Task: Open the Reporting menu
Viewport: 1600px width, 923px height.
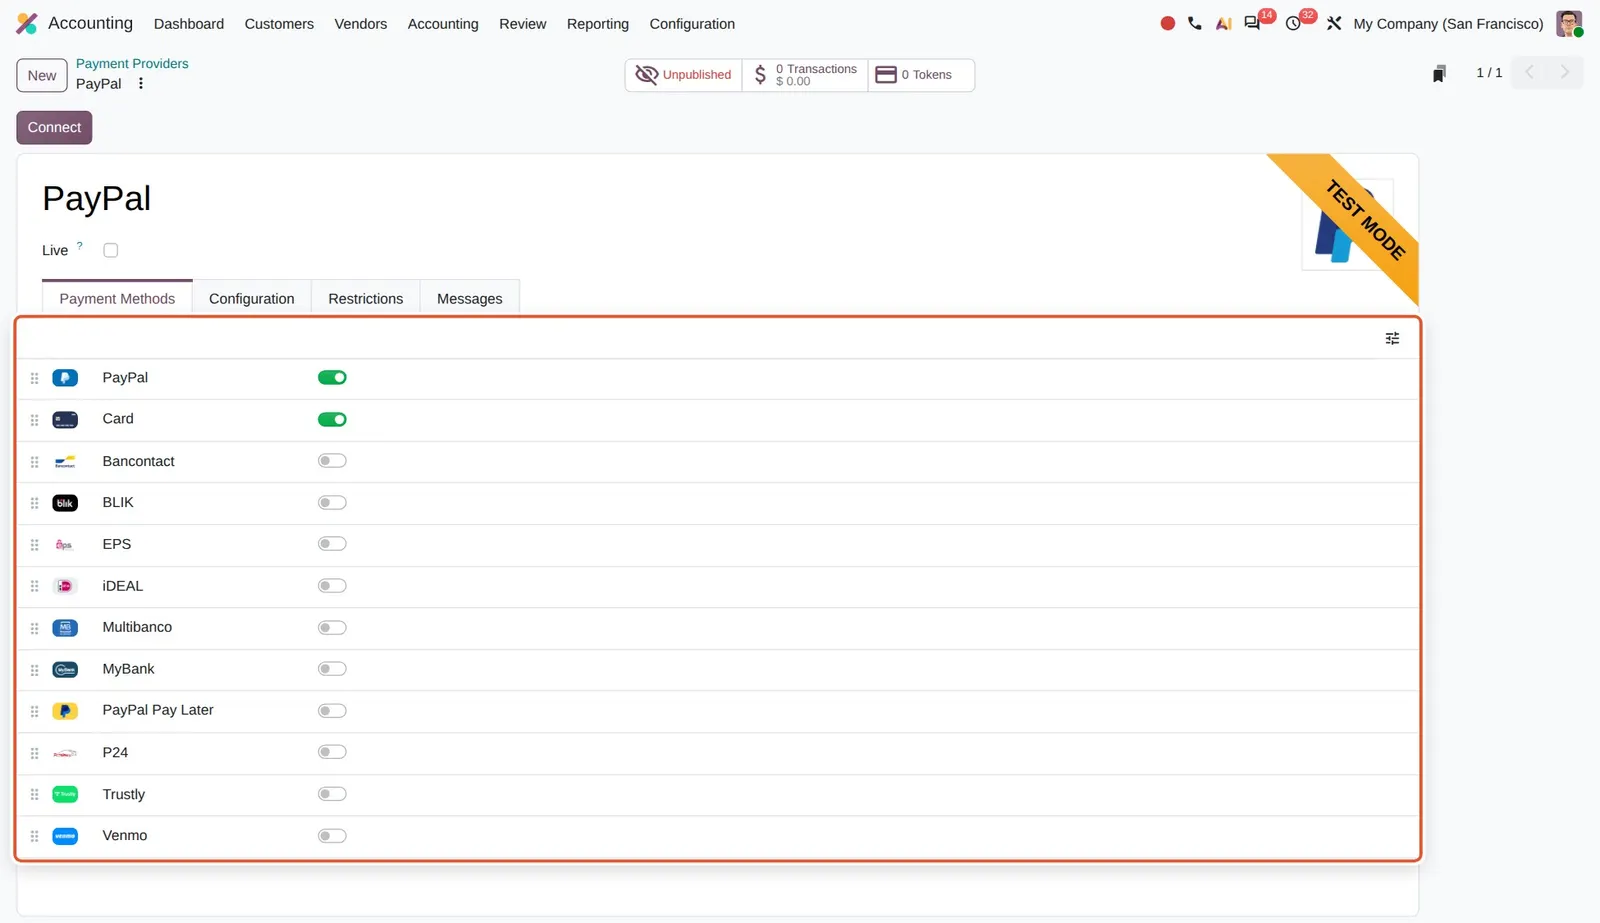Action: click(598, 24)
